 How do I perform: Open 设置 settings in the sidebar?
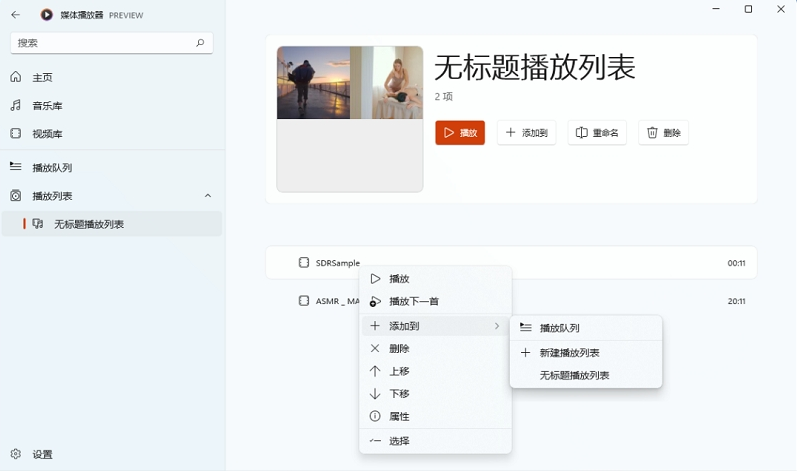112,454
